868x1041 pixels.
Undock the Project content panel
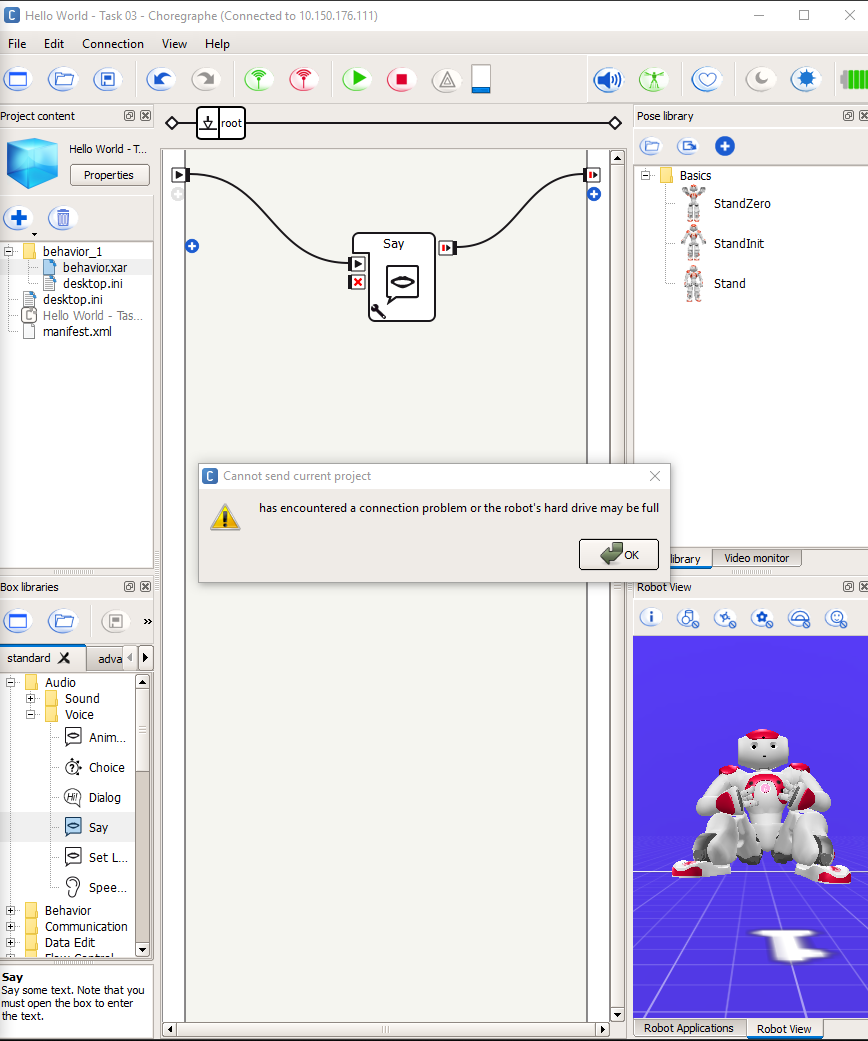(x=130, y=116)
